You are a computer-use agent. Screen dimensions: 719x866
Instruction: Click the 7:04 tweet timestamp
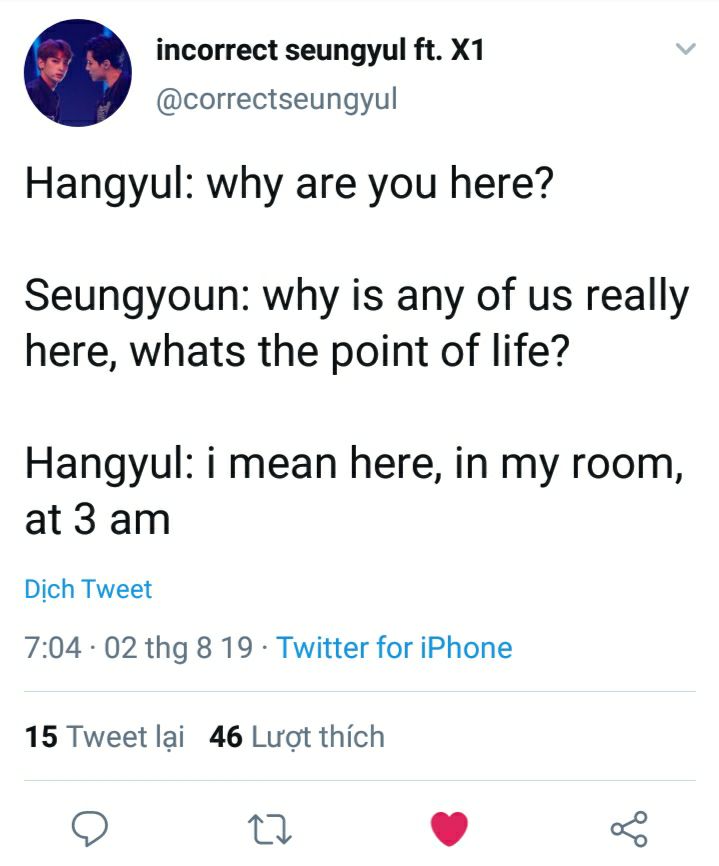(x=52, y=647)
